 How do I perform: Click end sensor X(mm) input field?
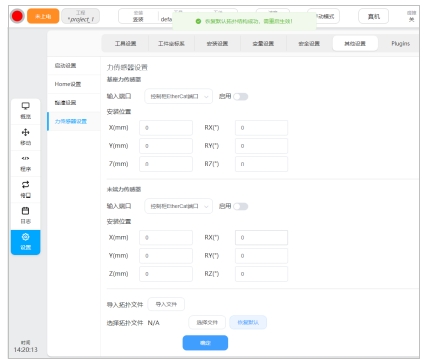click(166, 238)
